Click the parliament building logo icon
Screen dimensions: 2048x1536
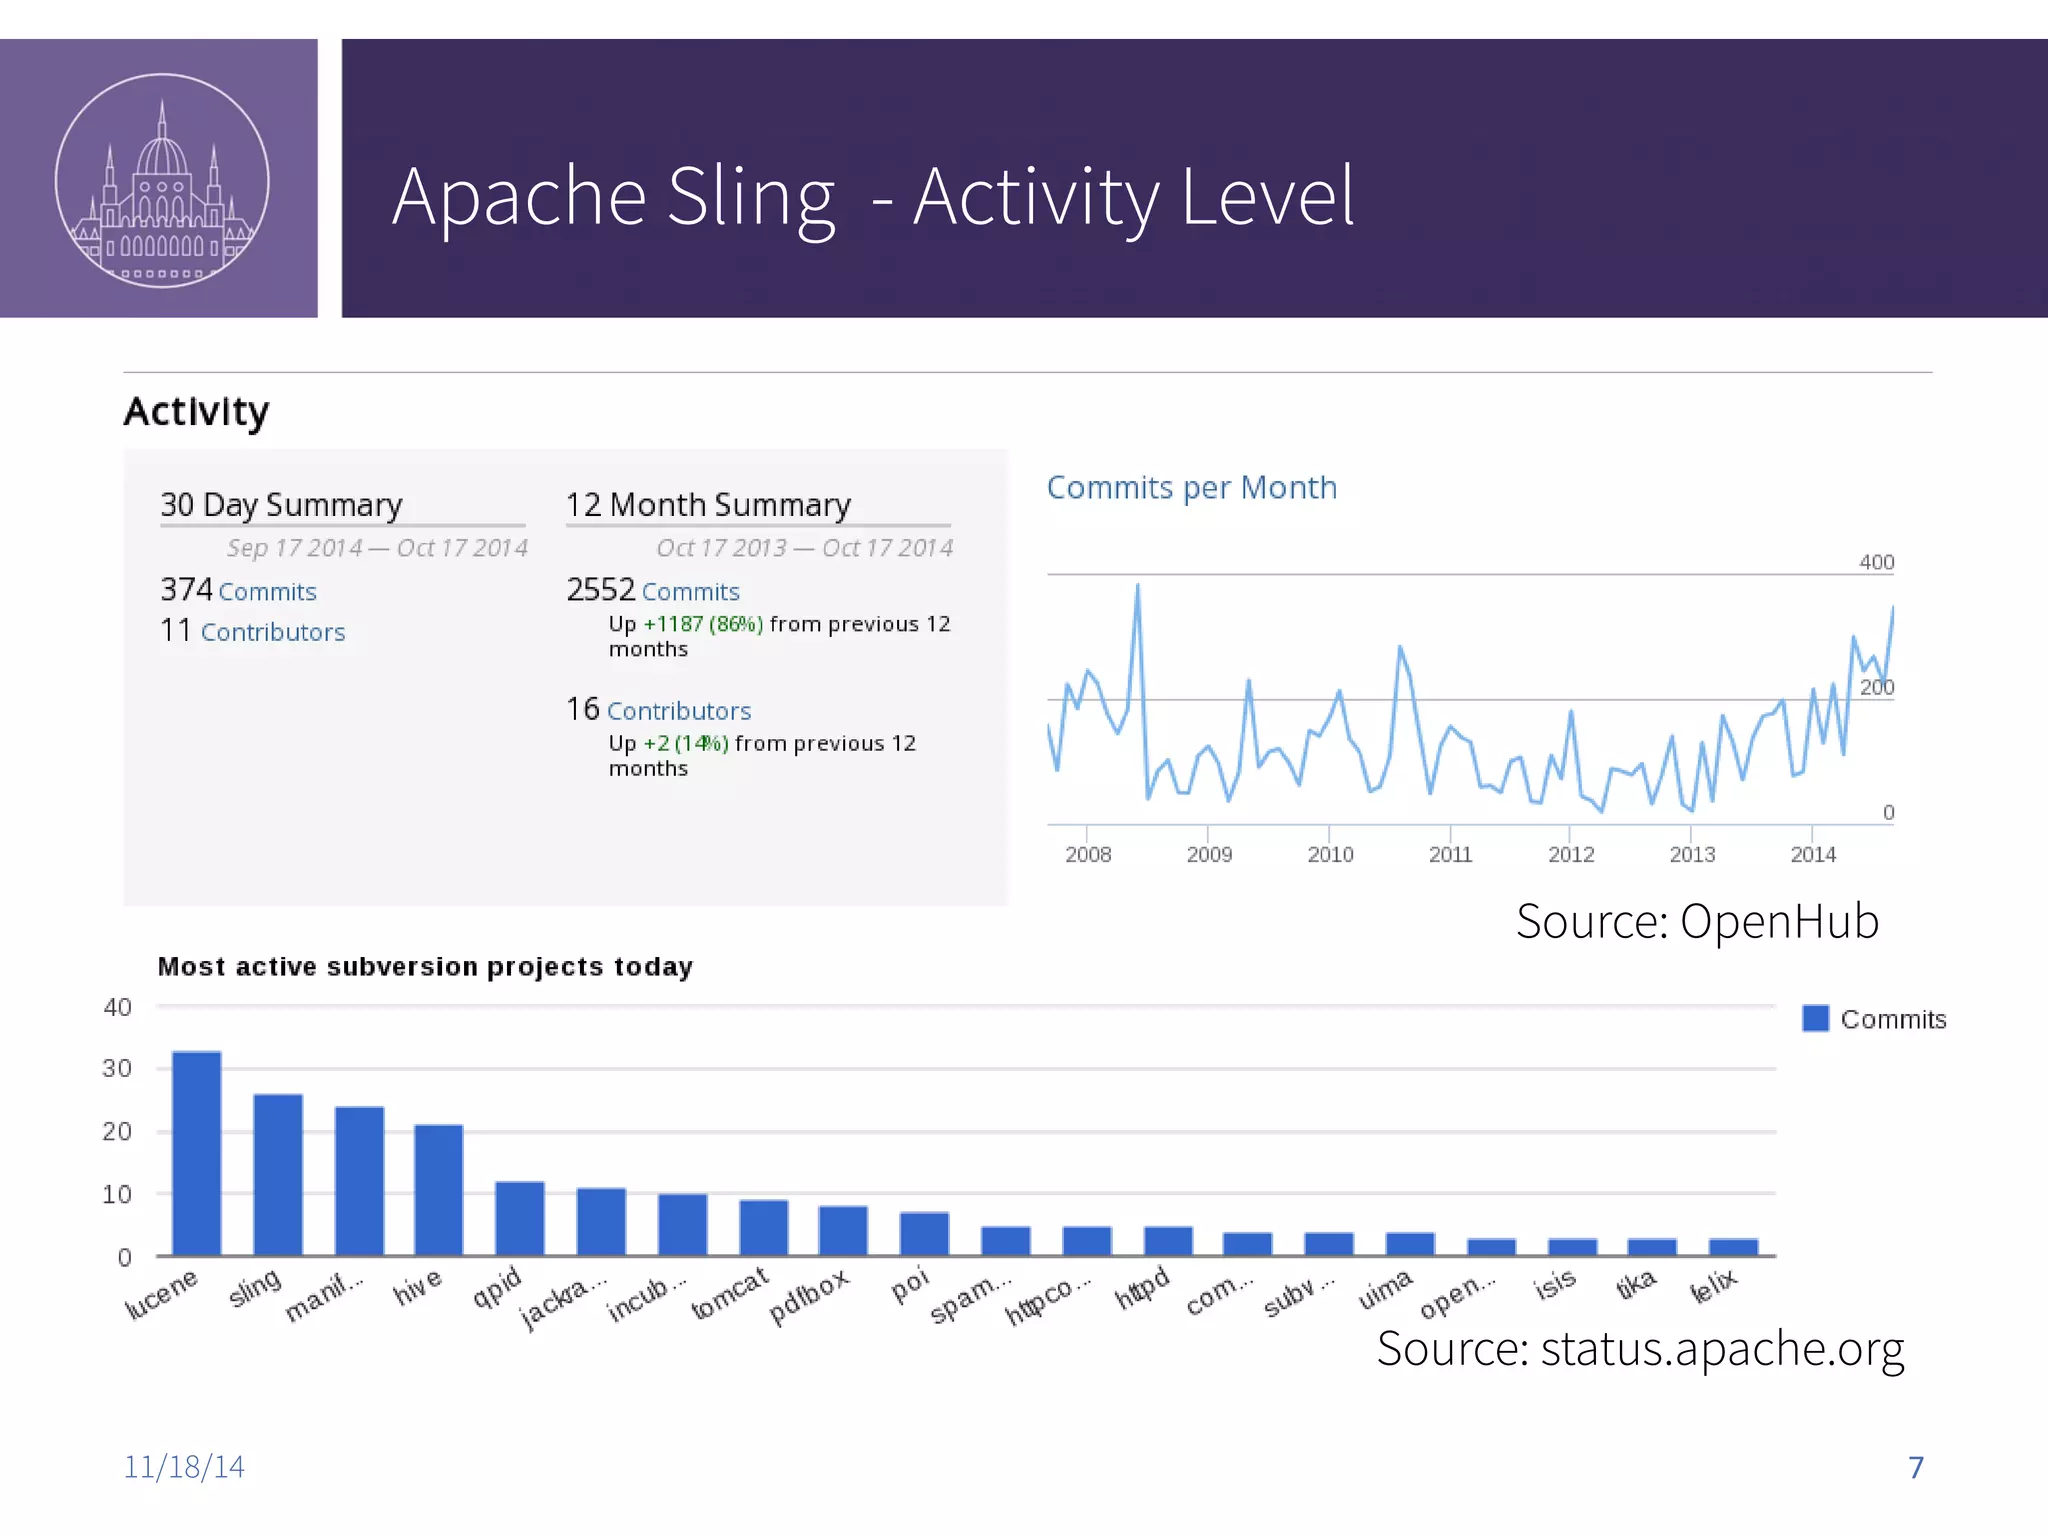(162, 180)
